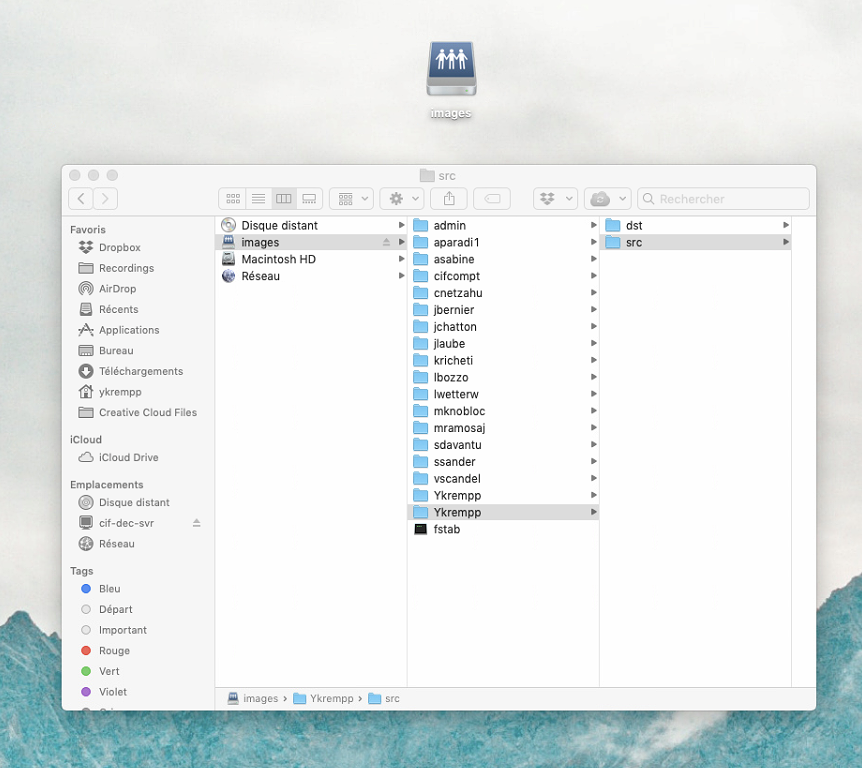Open iCloud Drive in the sidebar
This screenshot has height=768, width=862.
click(128, 458)
